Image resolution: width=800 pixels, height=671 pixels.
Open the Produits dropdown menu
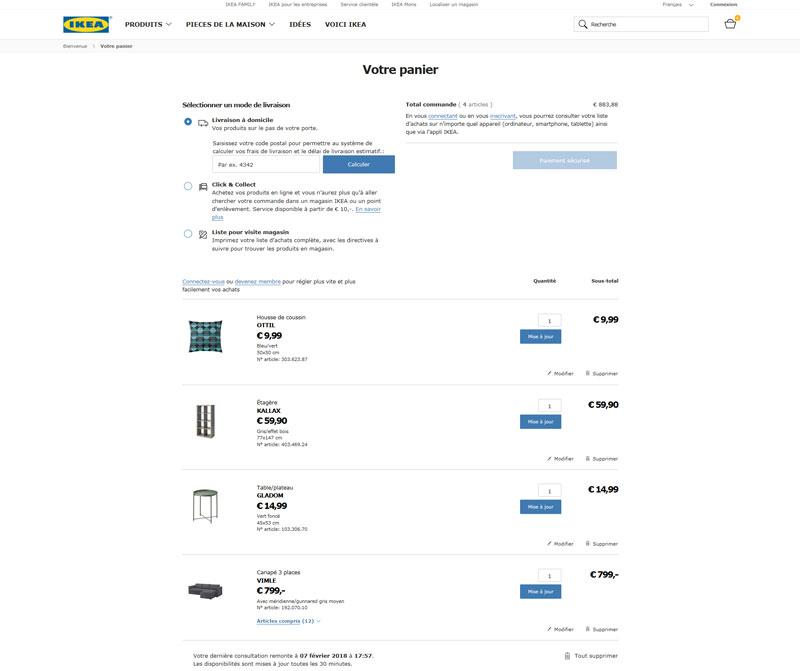point(148,24)
